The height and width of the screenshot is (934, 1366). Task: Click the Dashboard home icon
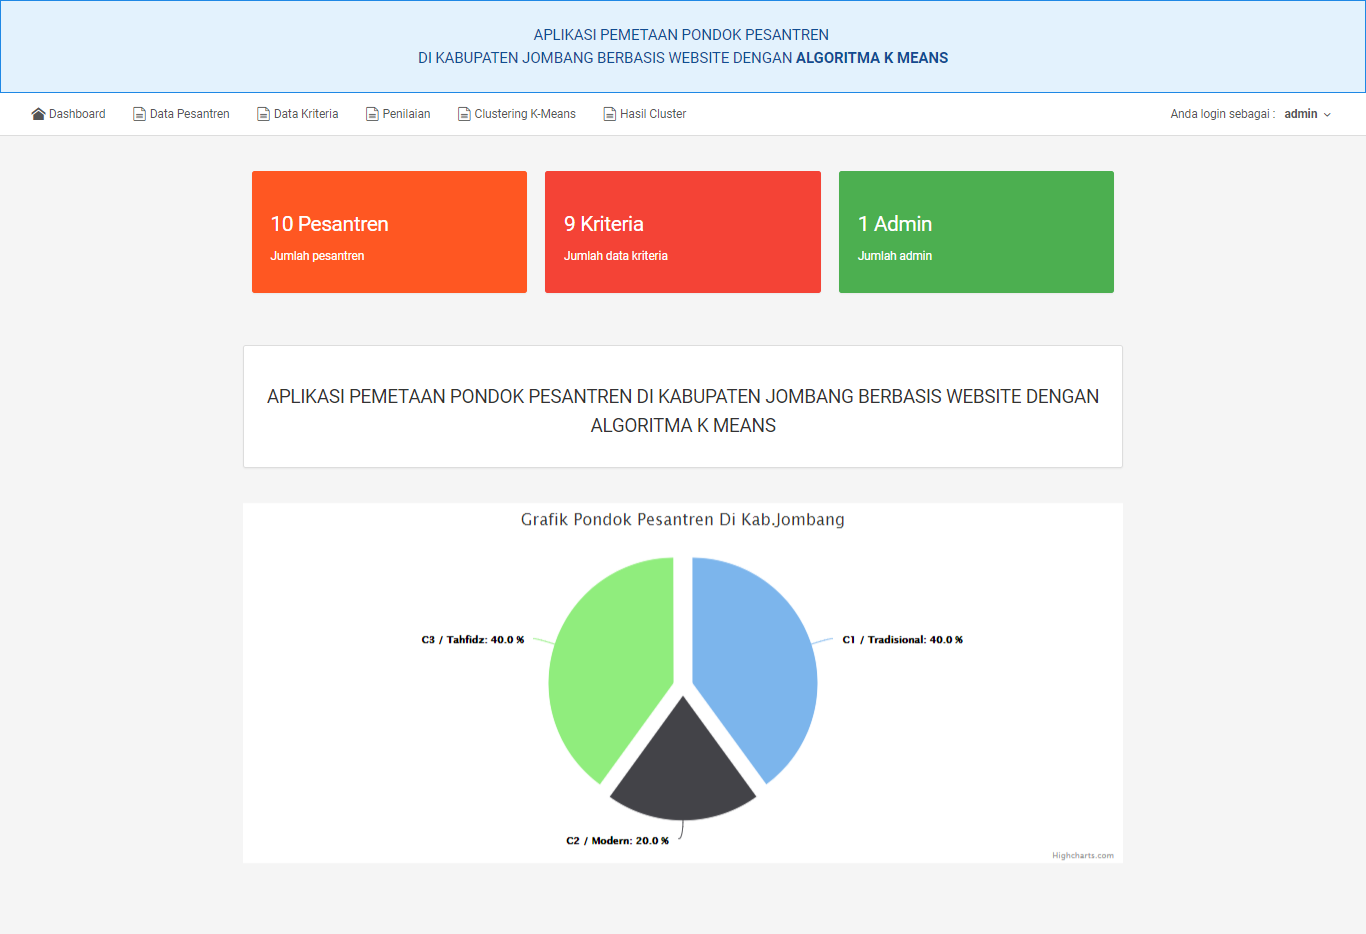click(x=38, y=114)
